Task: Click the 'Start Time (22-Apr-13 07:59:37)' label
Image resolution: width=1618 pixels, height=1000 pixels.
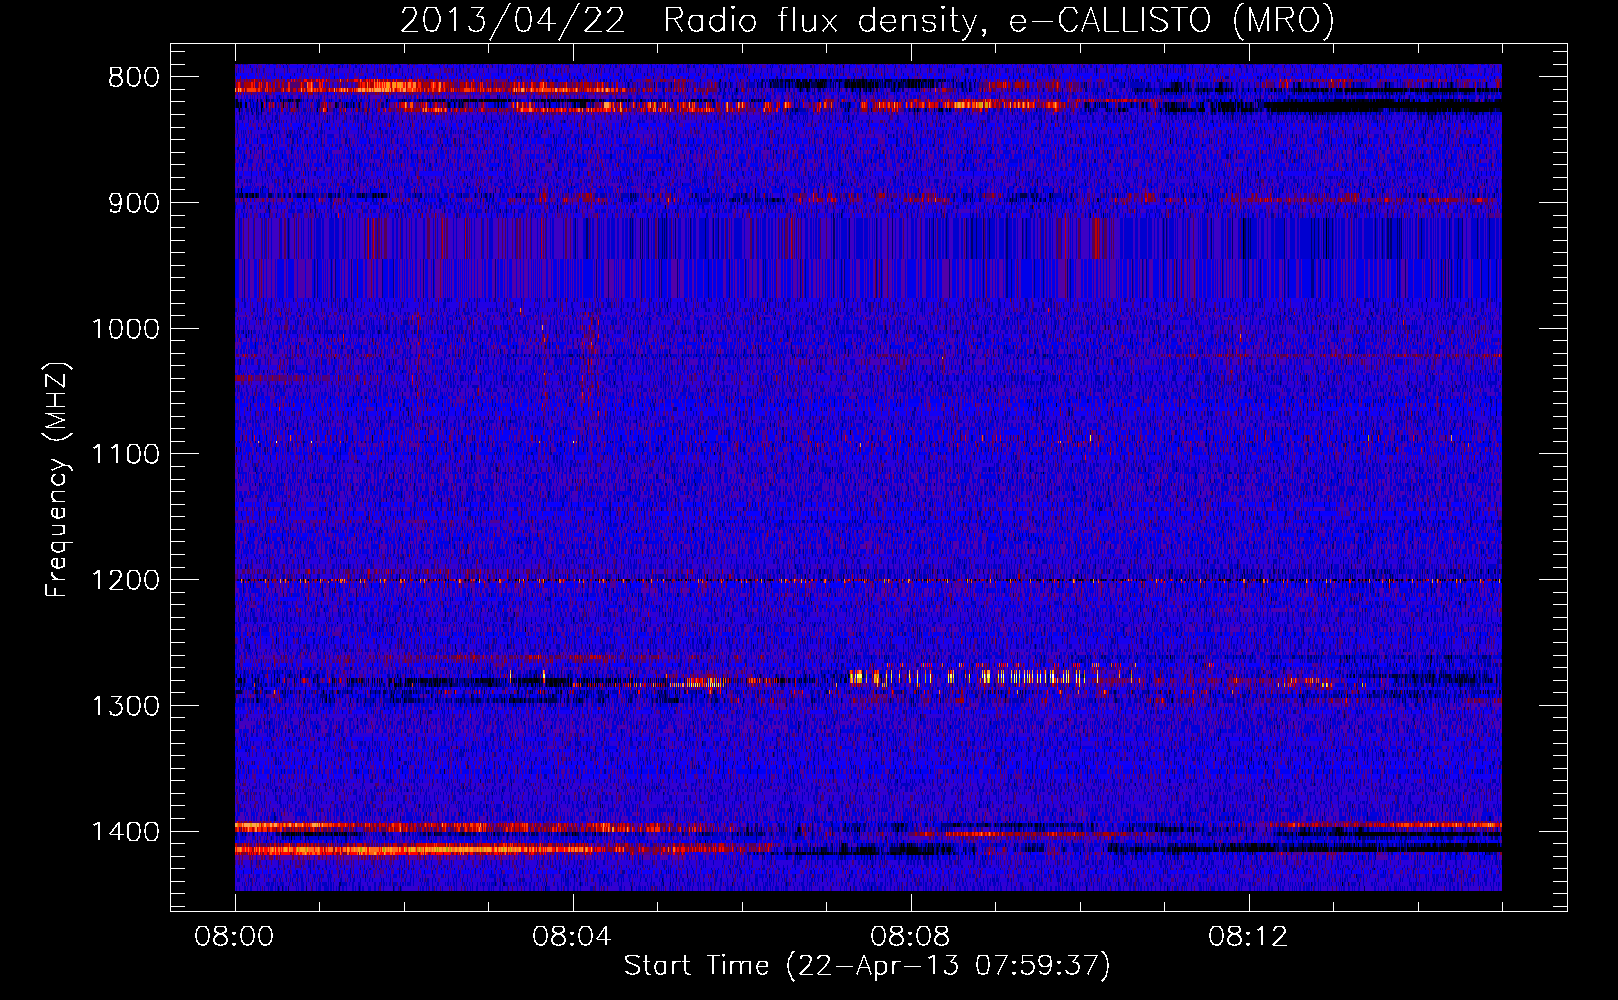Action: pyautogui.click(x=867, y=966)
